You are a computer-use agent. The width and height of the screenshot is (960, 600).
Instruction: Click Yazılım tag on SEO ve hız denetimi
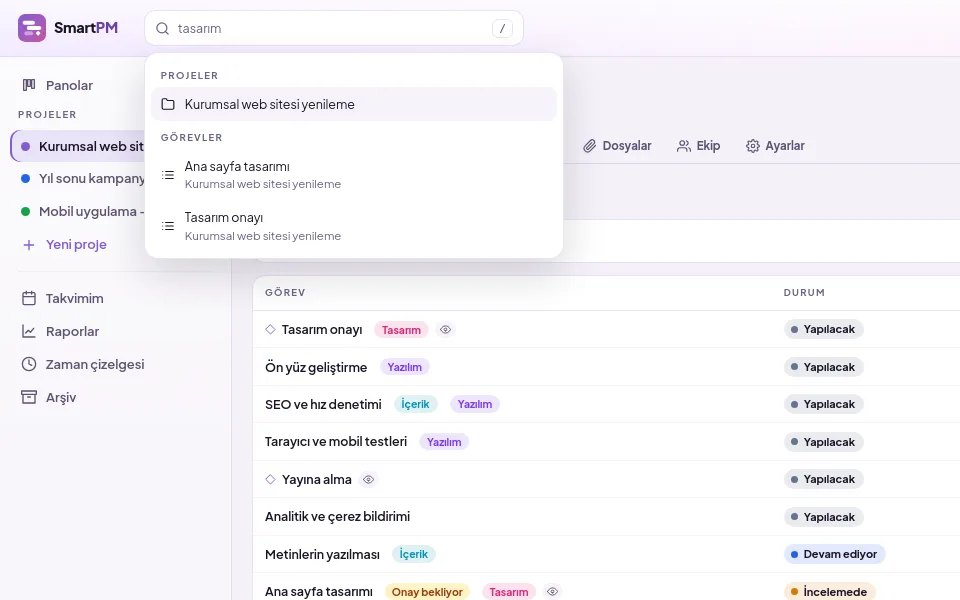[474, 404]
